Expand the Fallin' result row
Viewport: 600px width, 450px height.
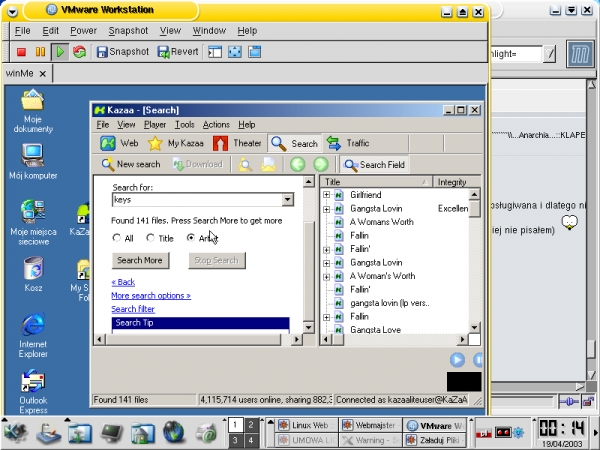click(326, 249)
